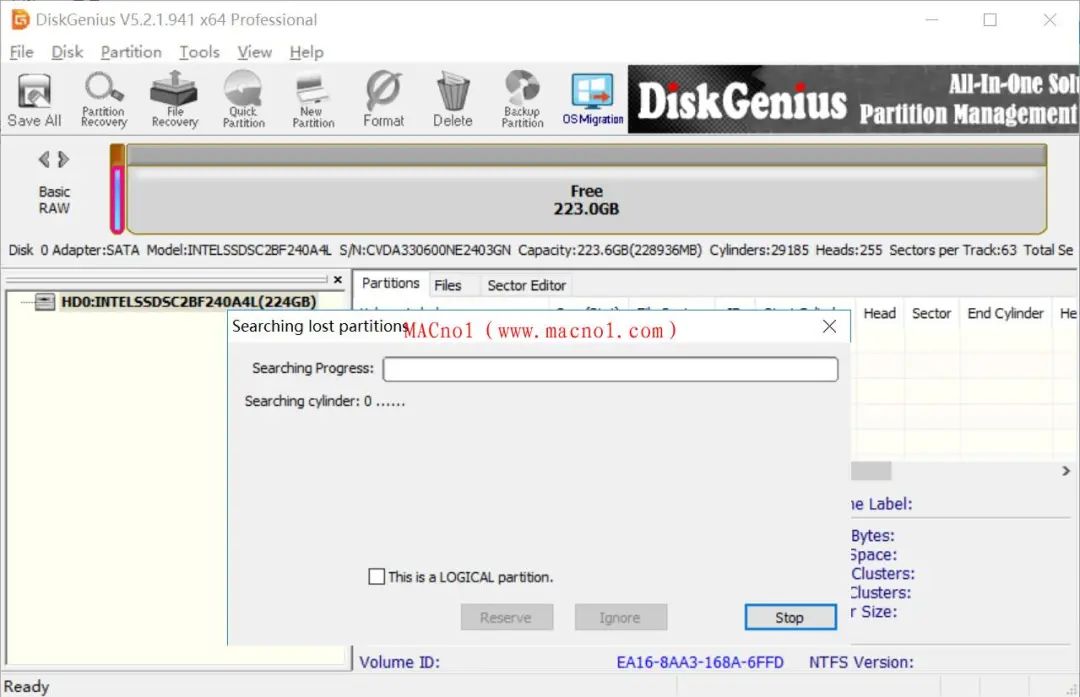1080x697 pixels.
Task: Open the Disk menu
Action: tap(68, 52)
